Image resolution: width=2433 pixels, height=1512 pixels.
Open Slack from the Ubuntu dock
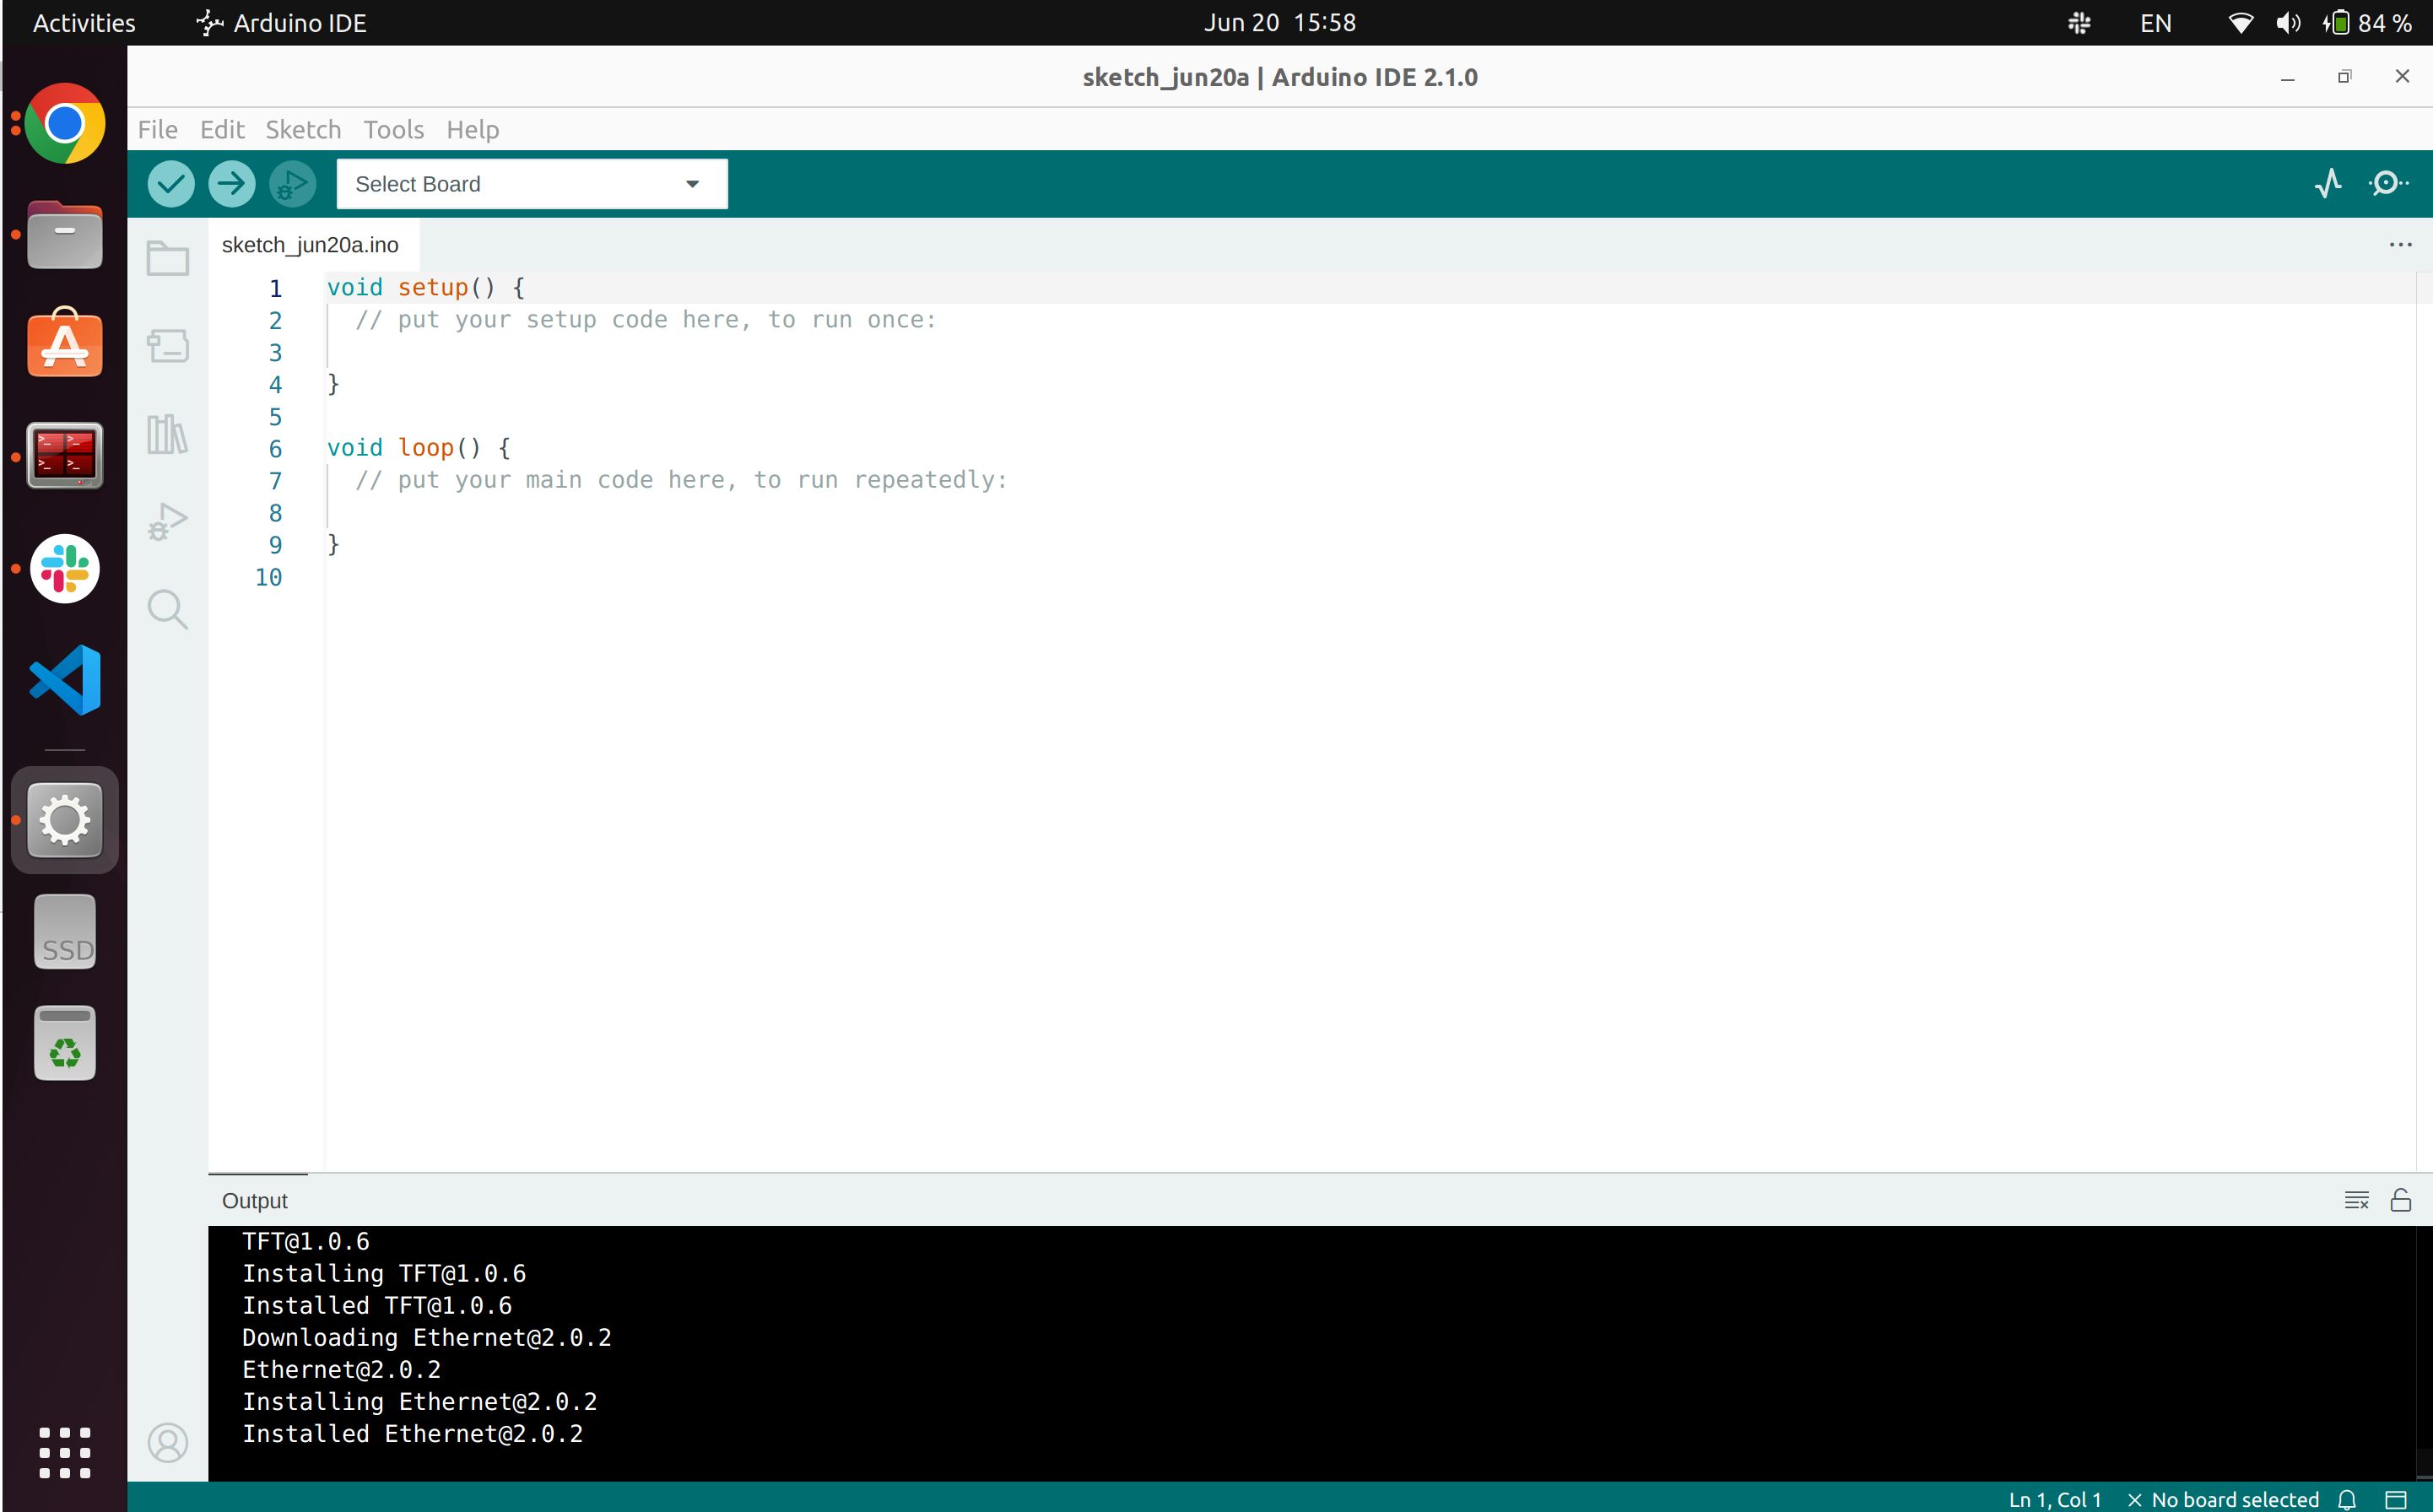click(65, 569)
